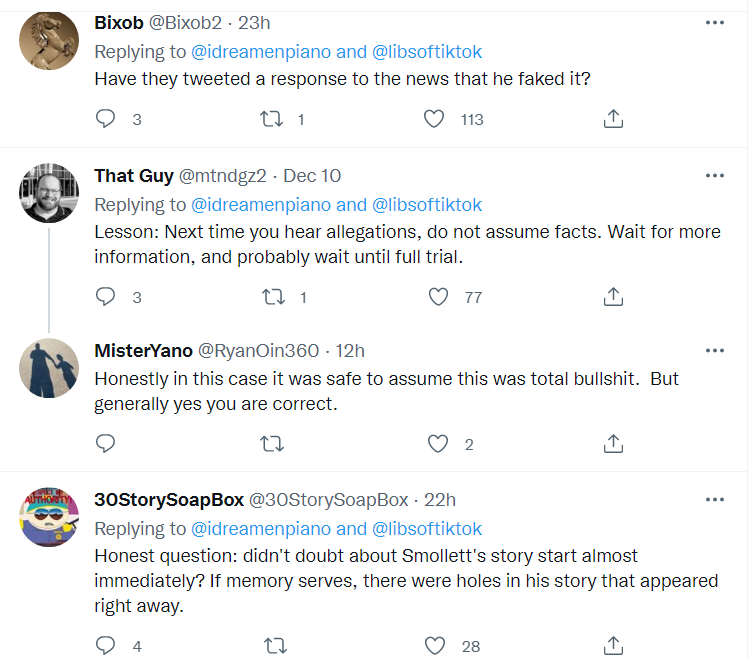This screenshot has width=749, height=660.
Task: Share 30StorySoapBox's tweet
Action: [x=614, y=645]
